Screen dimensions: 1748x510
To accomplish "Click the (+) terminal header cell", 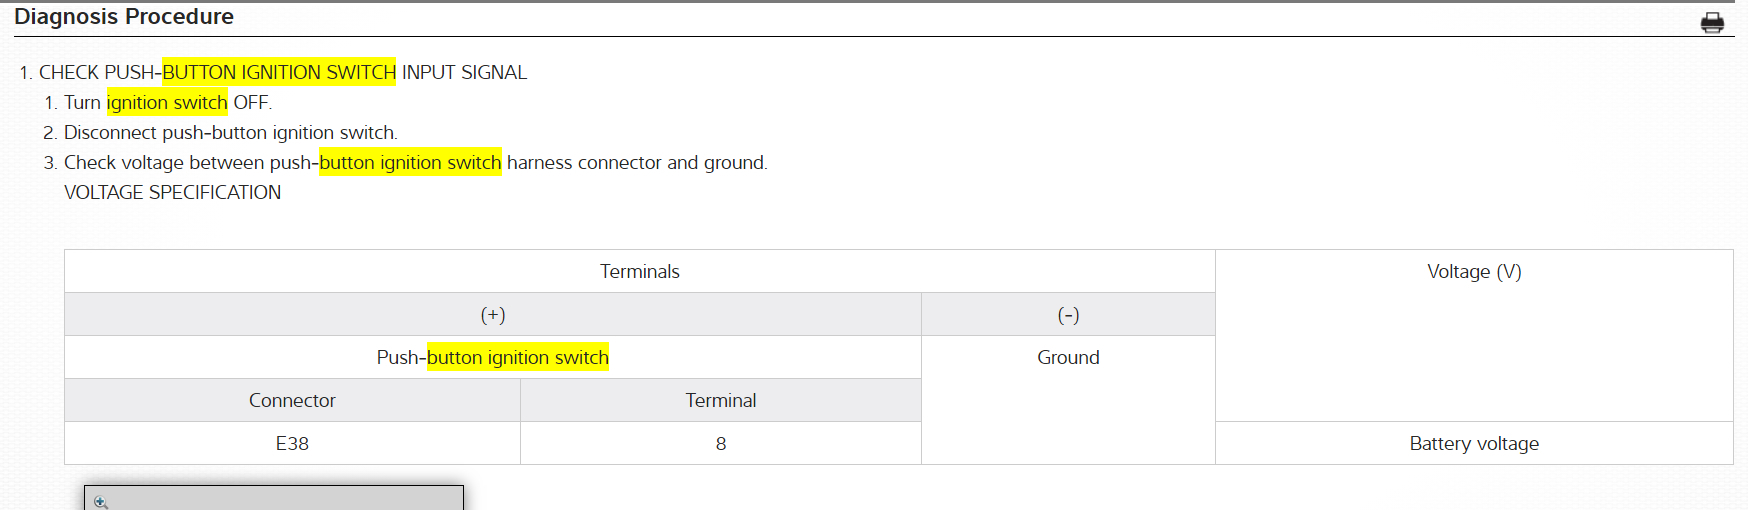I will [492, 314].
